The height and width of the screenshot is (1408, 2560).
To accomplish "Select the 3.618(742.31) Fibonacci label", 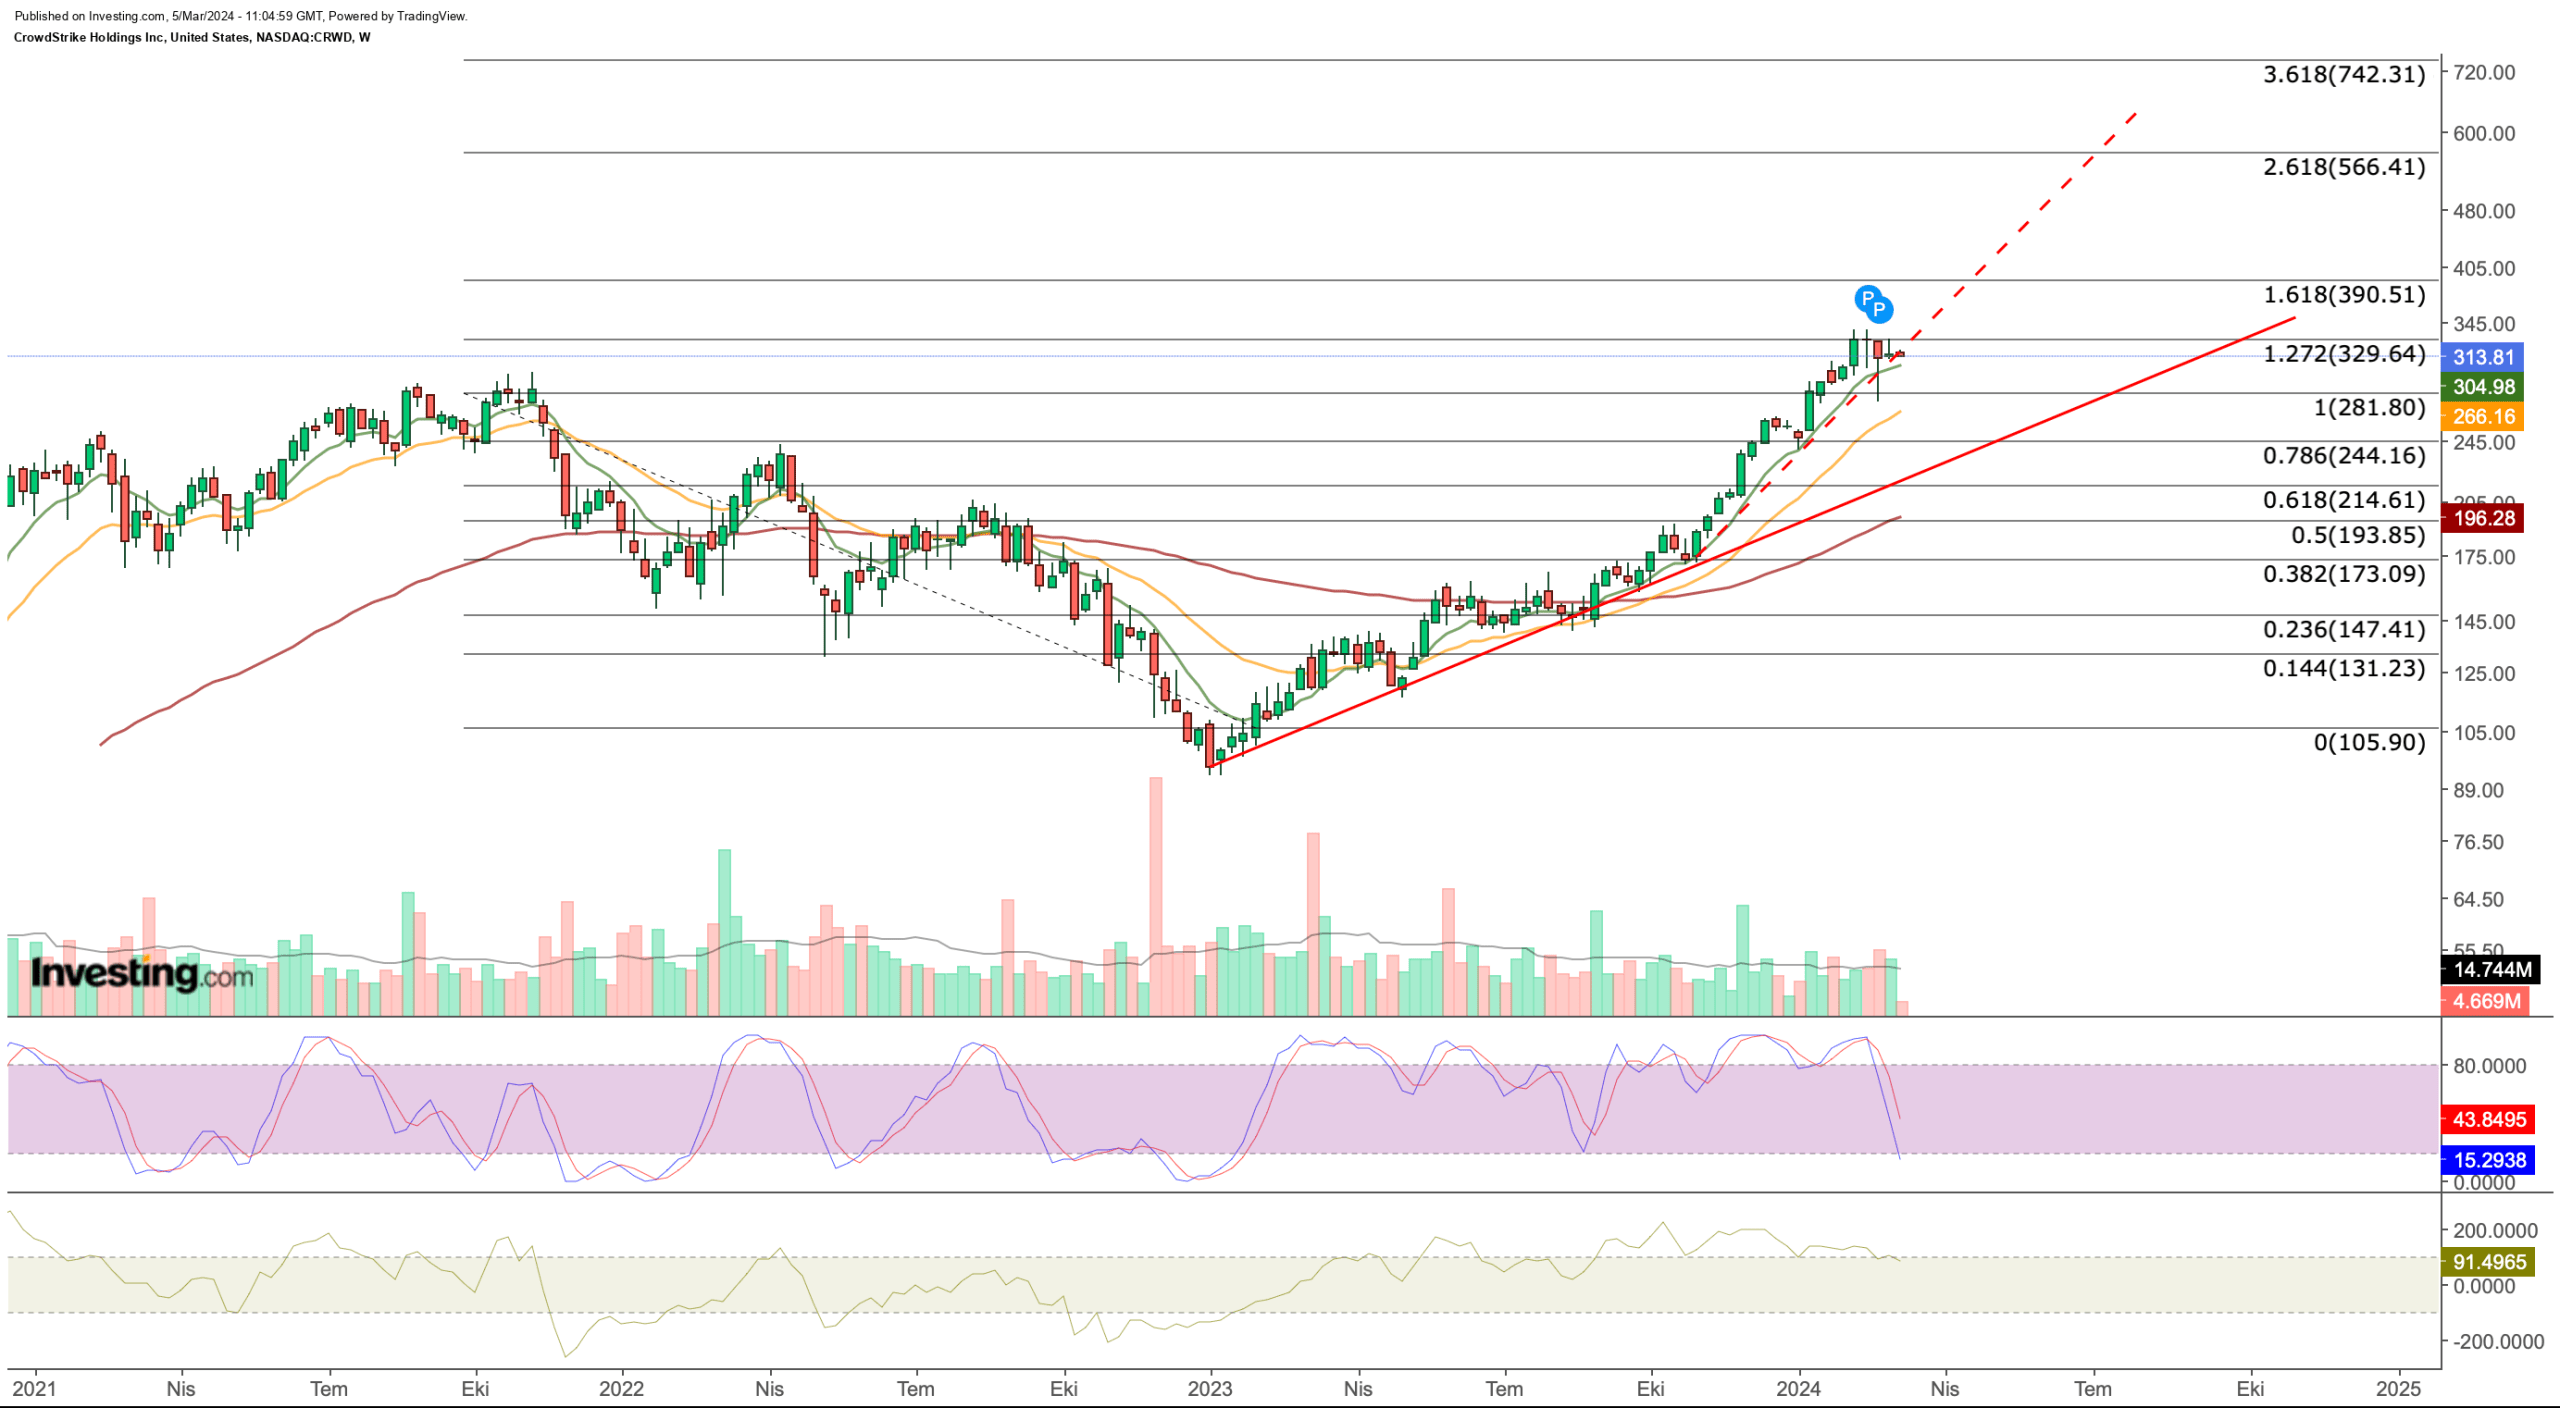I will pyautogui.click(x=2344, y=74).
